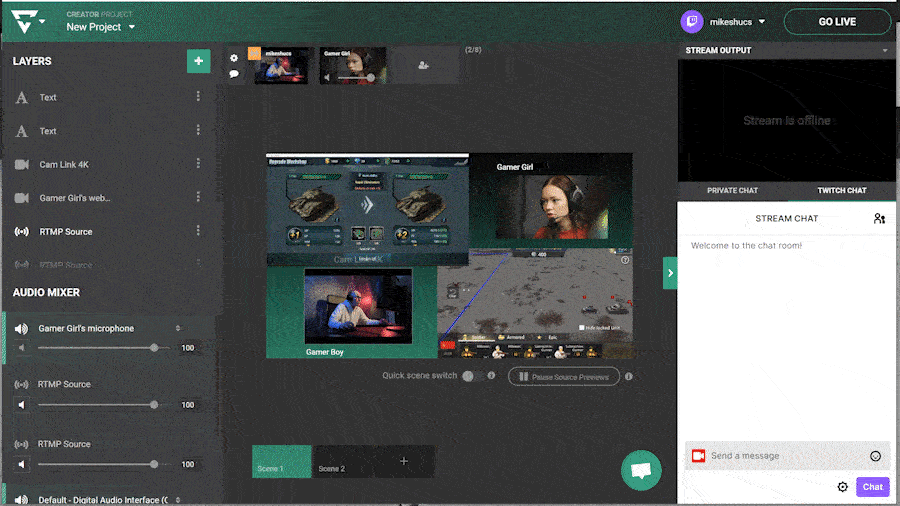Click the GO LIVE button
This screenshot has height=506, width=900.
point(837,22)
